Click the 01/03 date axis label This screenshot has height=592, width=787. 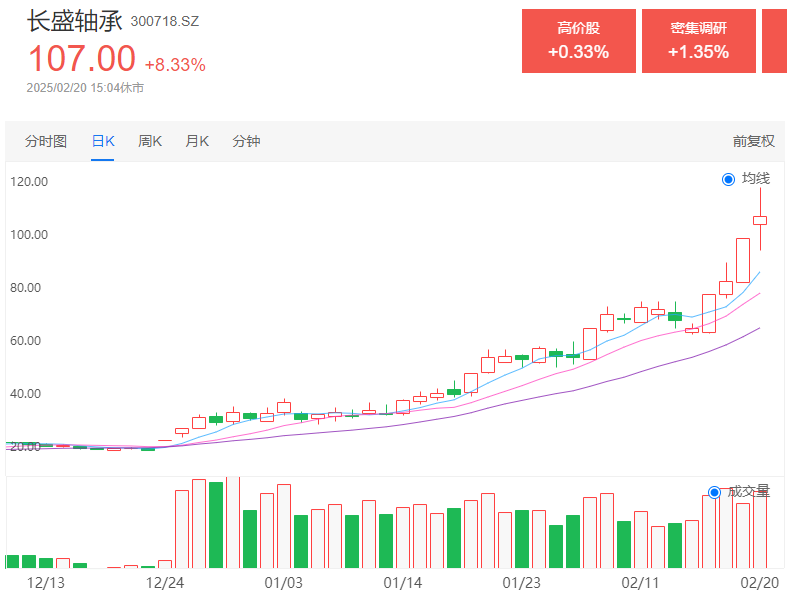click(x=284, y=582)
